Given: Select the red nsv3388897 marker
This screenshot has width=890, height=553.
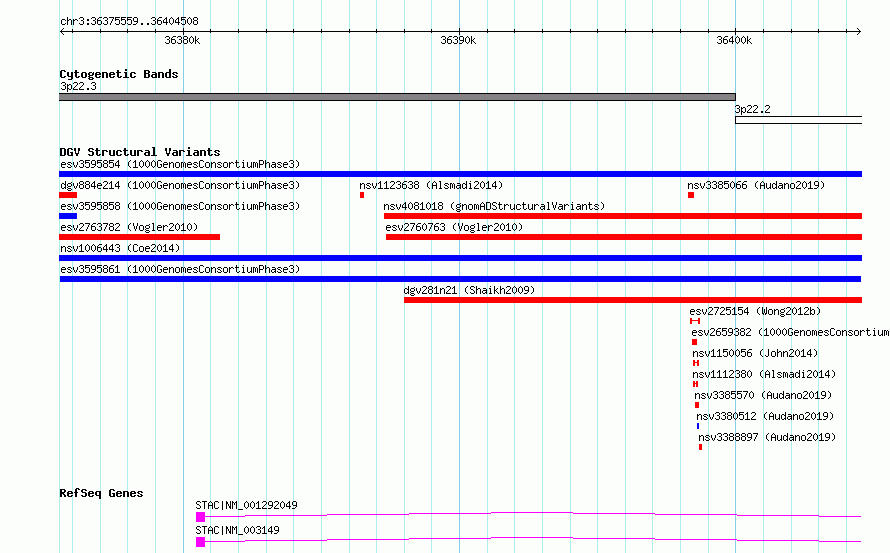Looking at the screenshot, I should point(700,447).
